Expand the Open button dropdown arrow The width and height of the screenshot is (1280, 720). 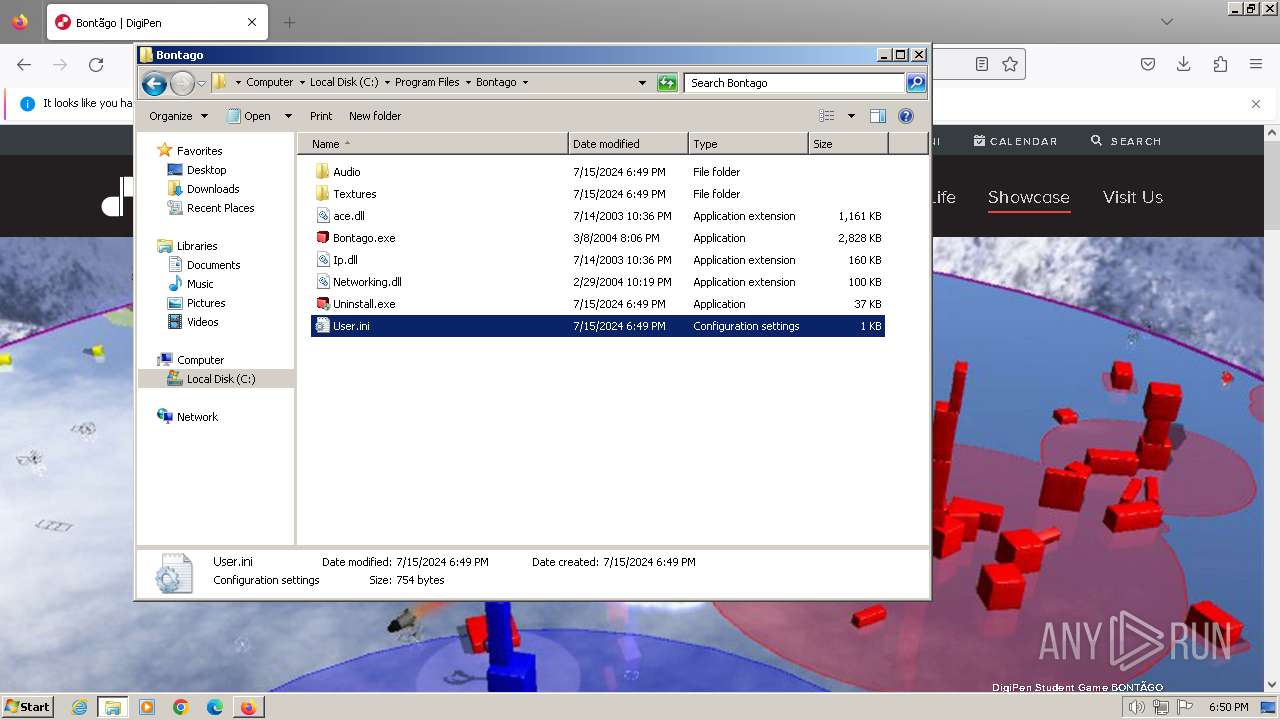click(x=288, y=116)
